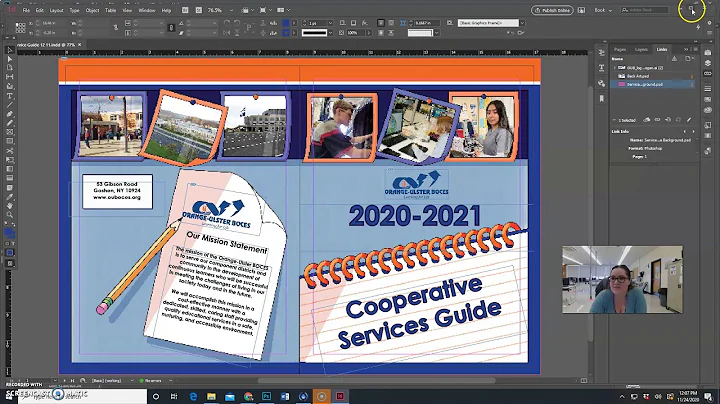Select the Back Art.psd link row
Viewport: 720px width, 404px height.
[x=652, y=76]
